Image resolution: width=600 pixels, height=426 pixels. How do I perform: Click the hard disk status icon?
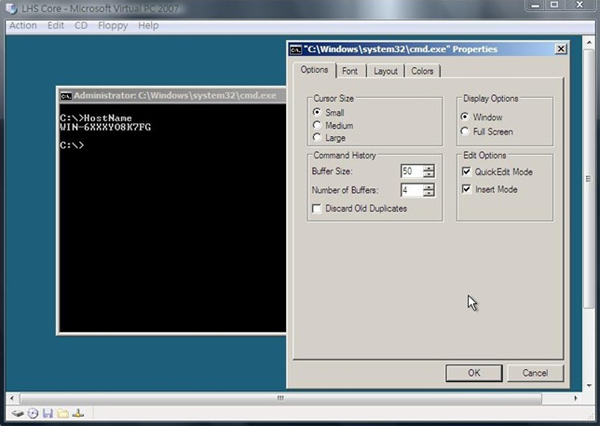click(18, 413)
